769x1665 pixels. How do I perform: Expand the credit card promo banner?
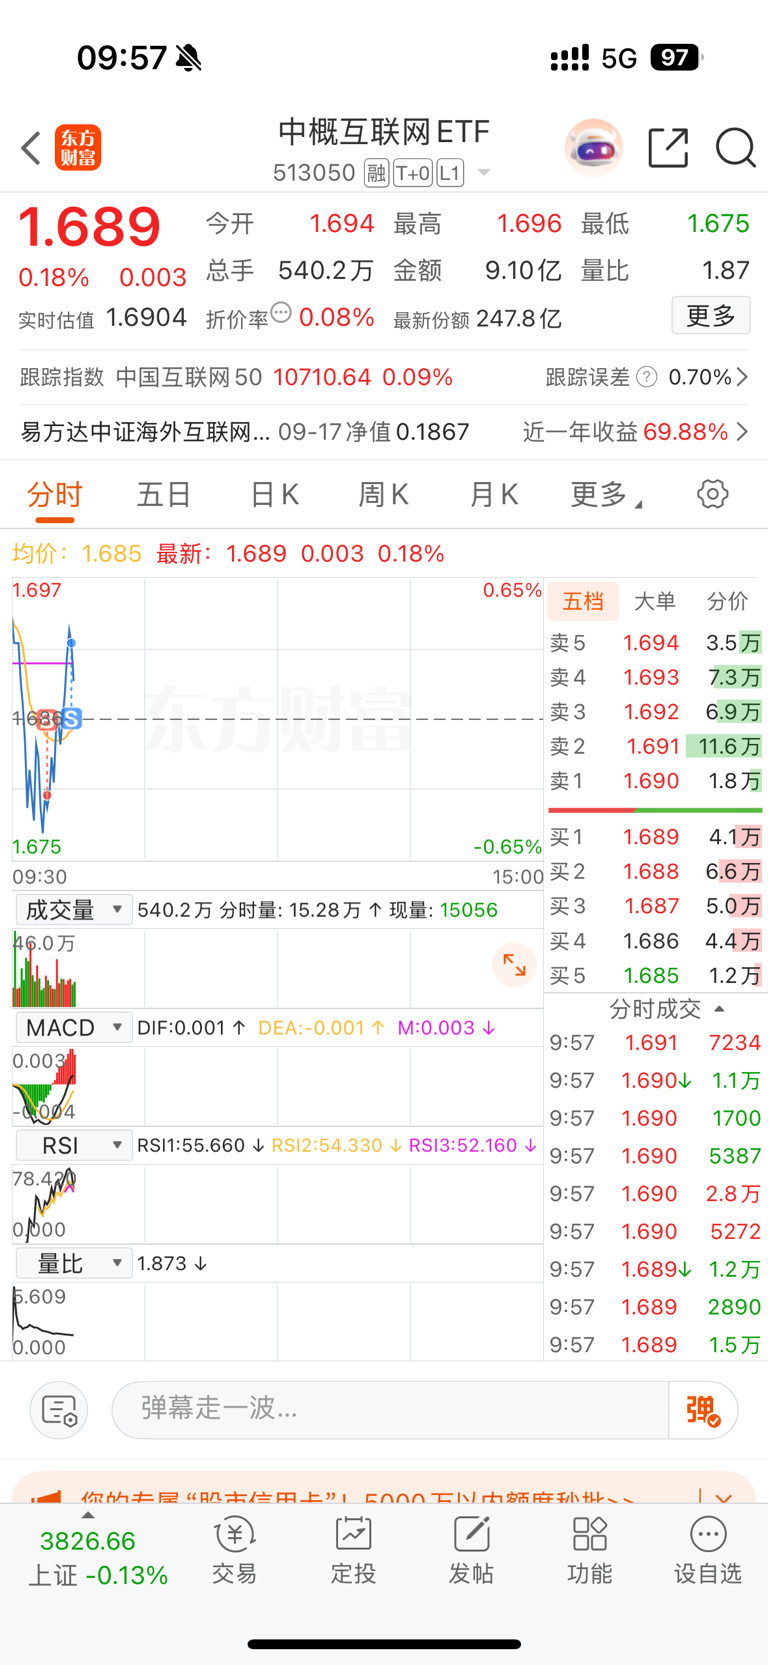point(723,1499)
